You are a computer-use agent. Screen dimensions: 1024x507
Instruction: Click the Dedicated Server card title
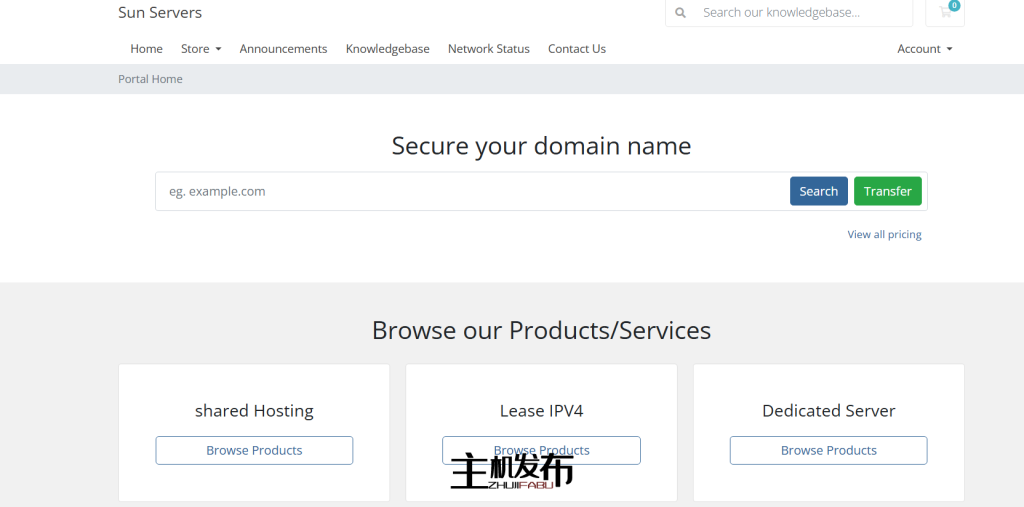[x=828, y=411]
